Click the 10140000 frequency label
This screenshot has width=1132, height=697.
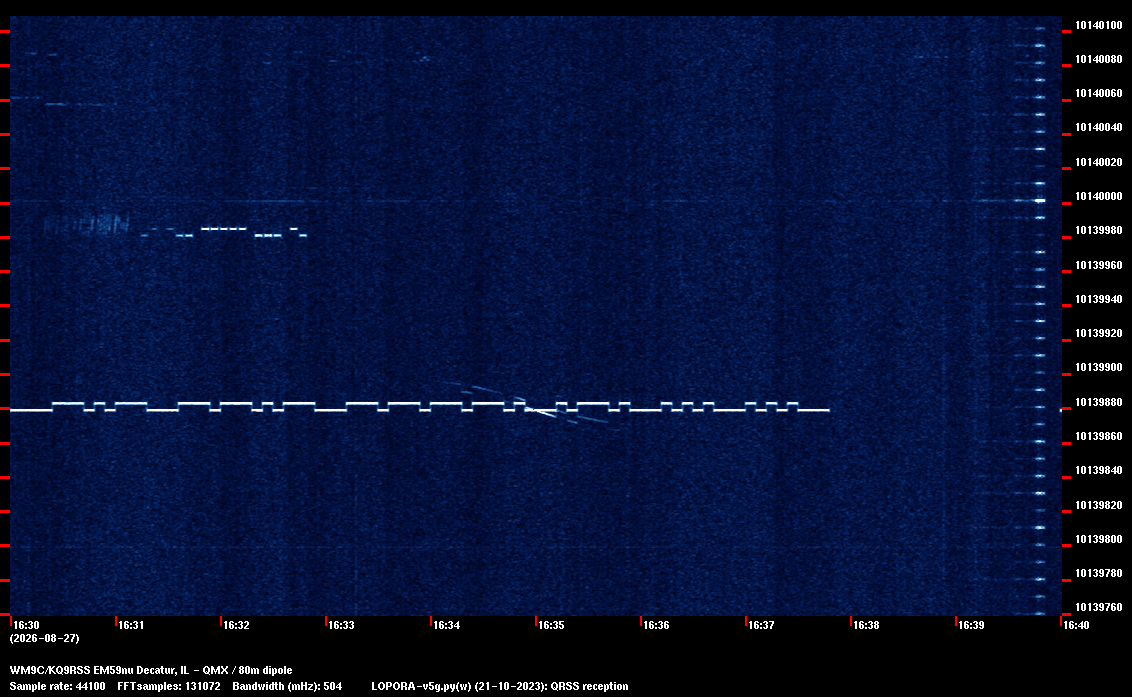pyautogui.click(x=1099, y=196)
